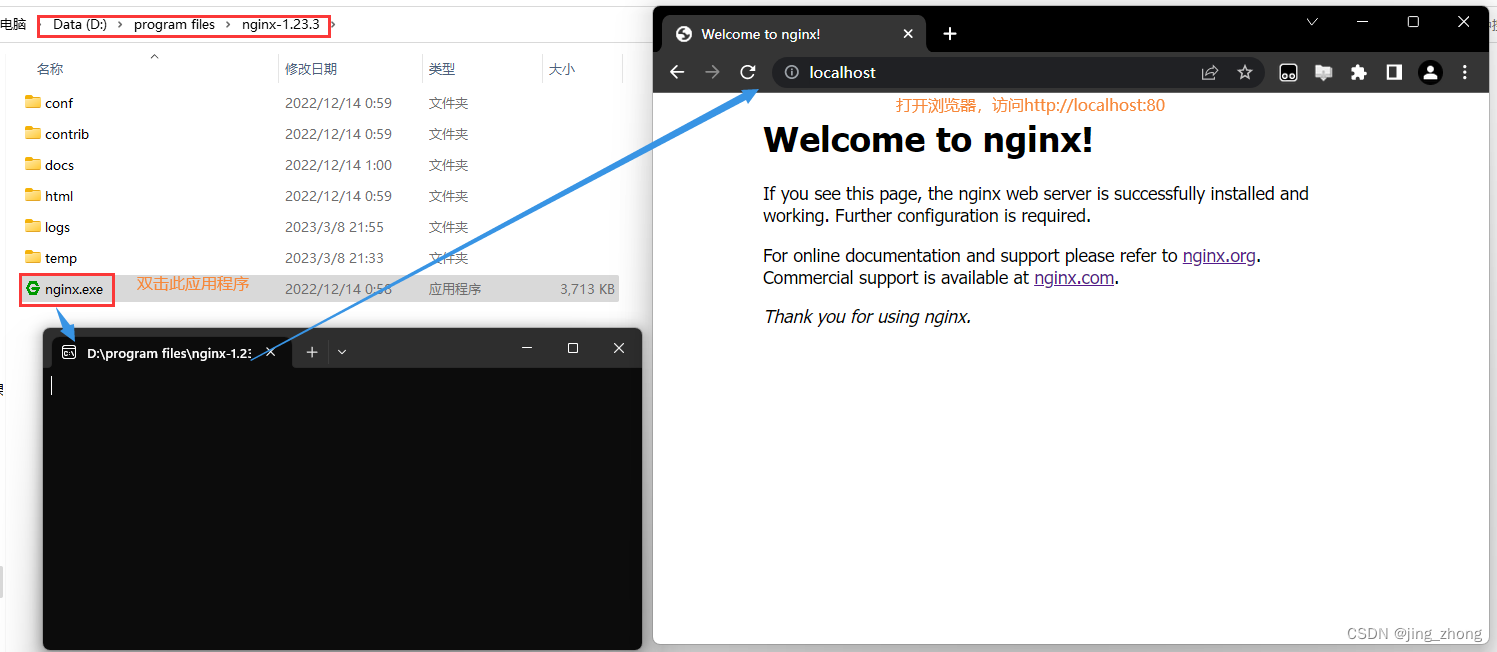
Task: Select the Welcome to nginx! tab
Action: click(x=795, y=34)
